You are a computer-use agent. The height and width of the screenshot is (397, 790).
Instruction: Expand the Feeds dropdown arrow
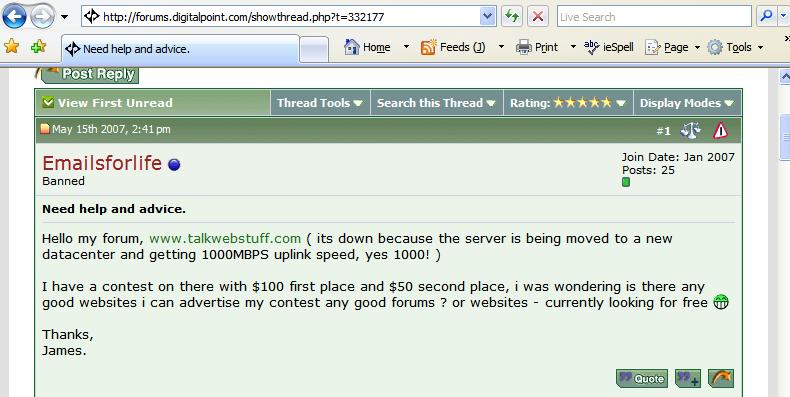(x=501, y=47)
